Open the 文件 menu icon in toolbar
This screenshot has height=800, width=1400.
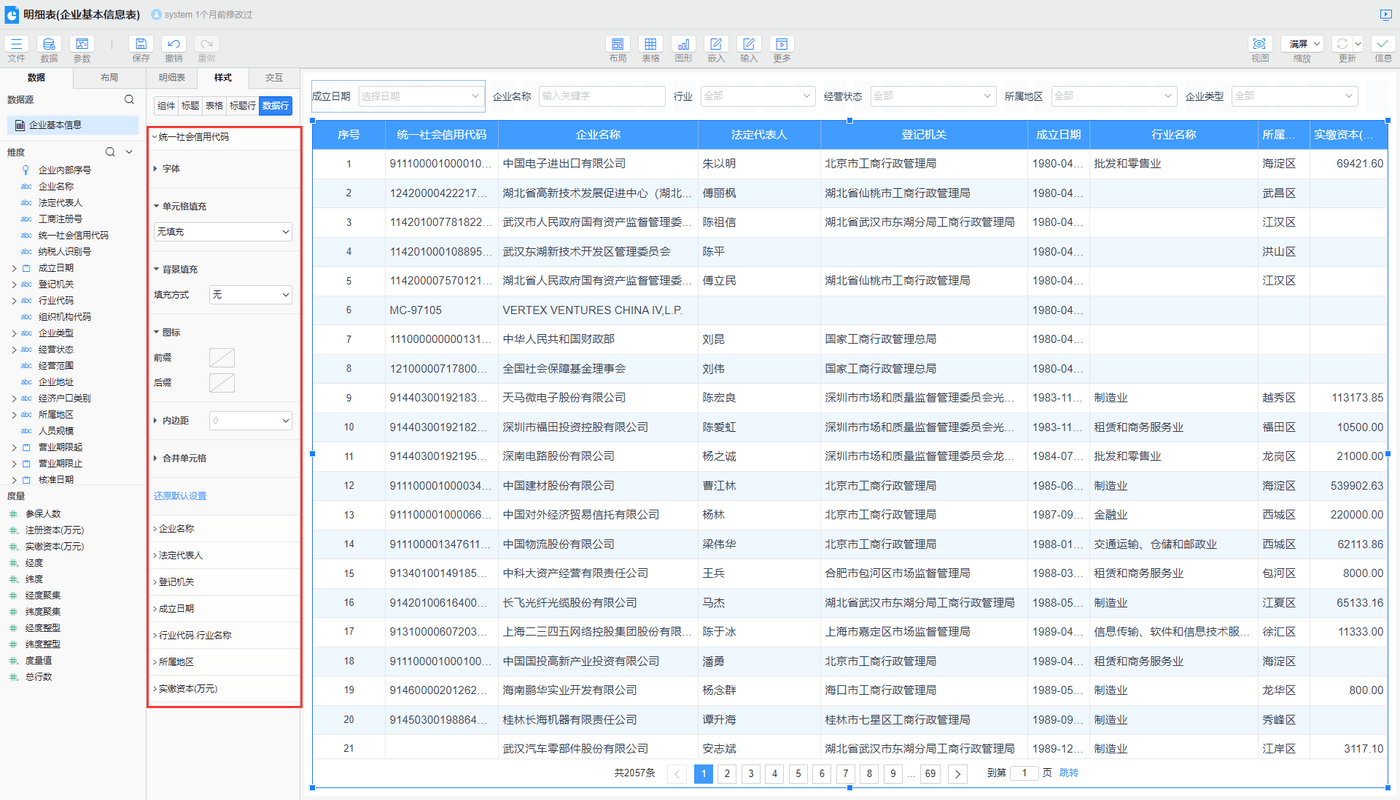(16, 45)
